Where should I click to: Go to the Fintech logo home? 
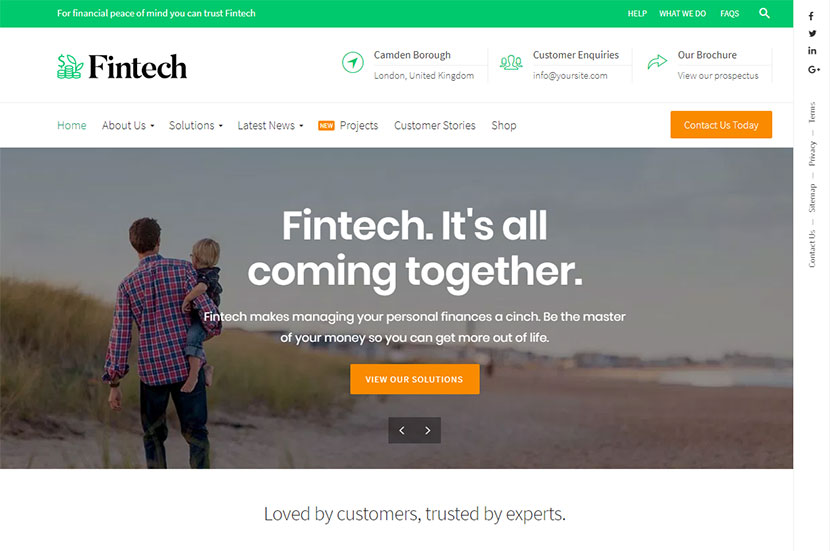122,67
